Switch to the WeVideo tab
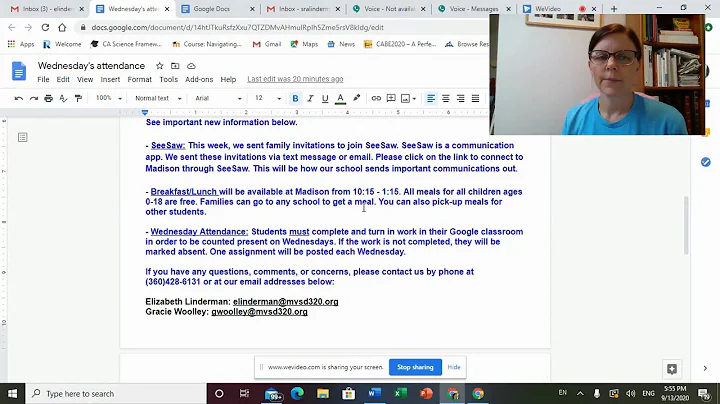The image size is (720, 404). tap(559, 9)
